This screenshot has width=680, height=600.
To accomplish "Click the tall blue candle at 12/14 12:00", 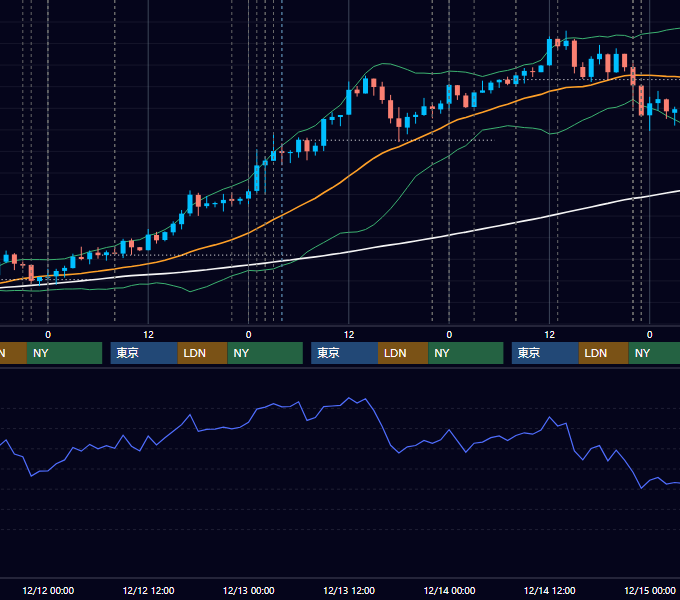I will pos(549,52).
